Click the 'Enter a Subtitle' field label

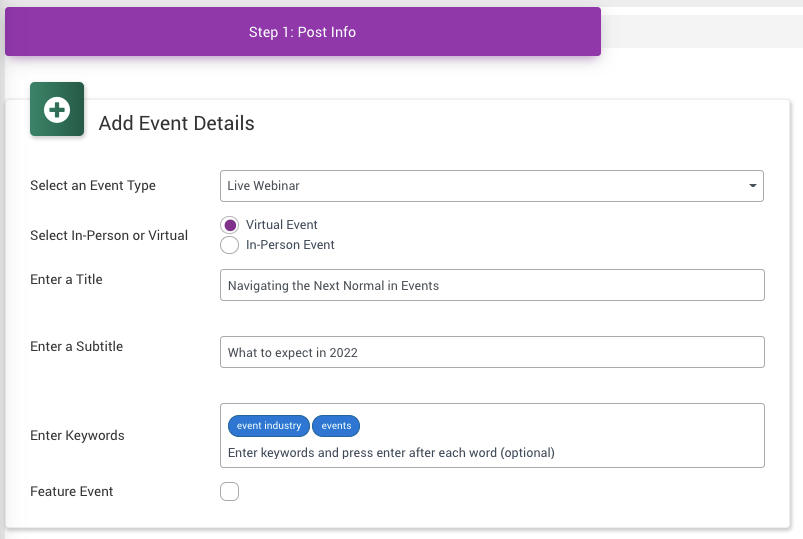[77, 347]
